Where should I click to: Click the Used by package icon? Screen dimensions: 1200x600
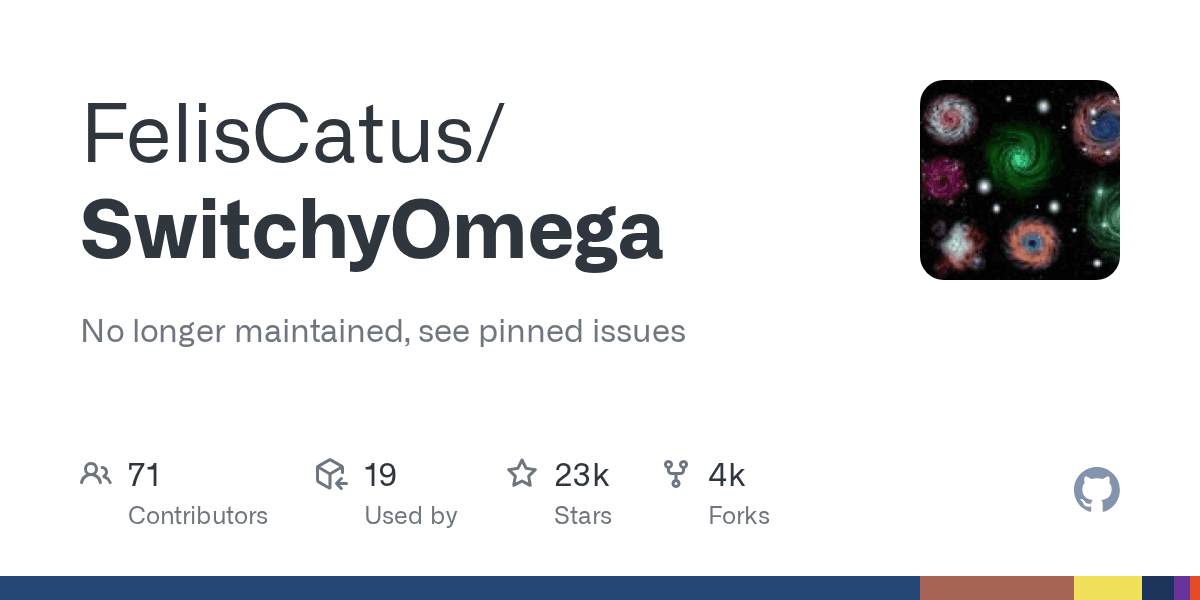pos(331,474)
